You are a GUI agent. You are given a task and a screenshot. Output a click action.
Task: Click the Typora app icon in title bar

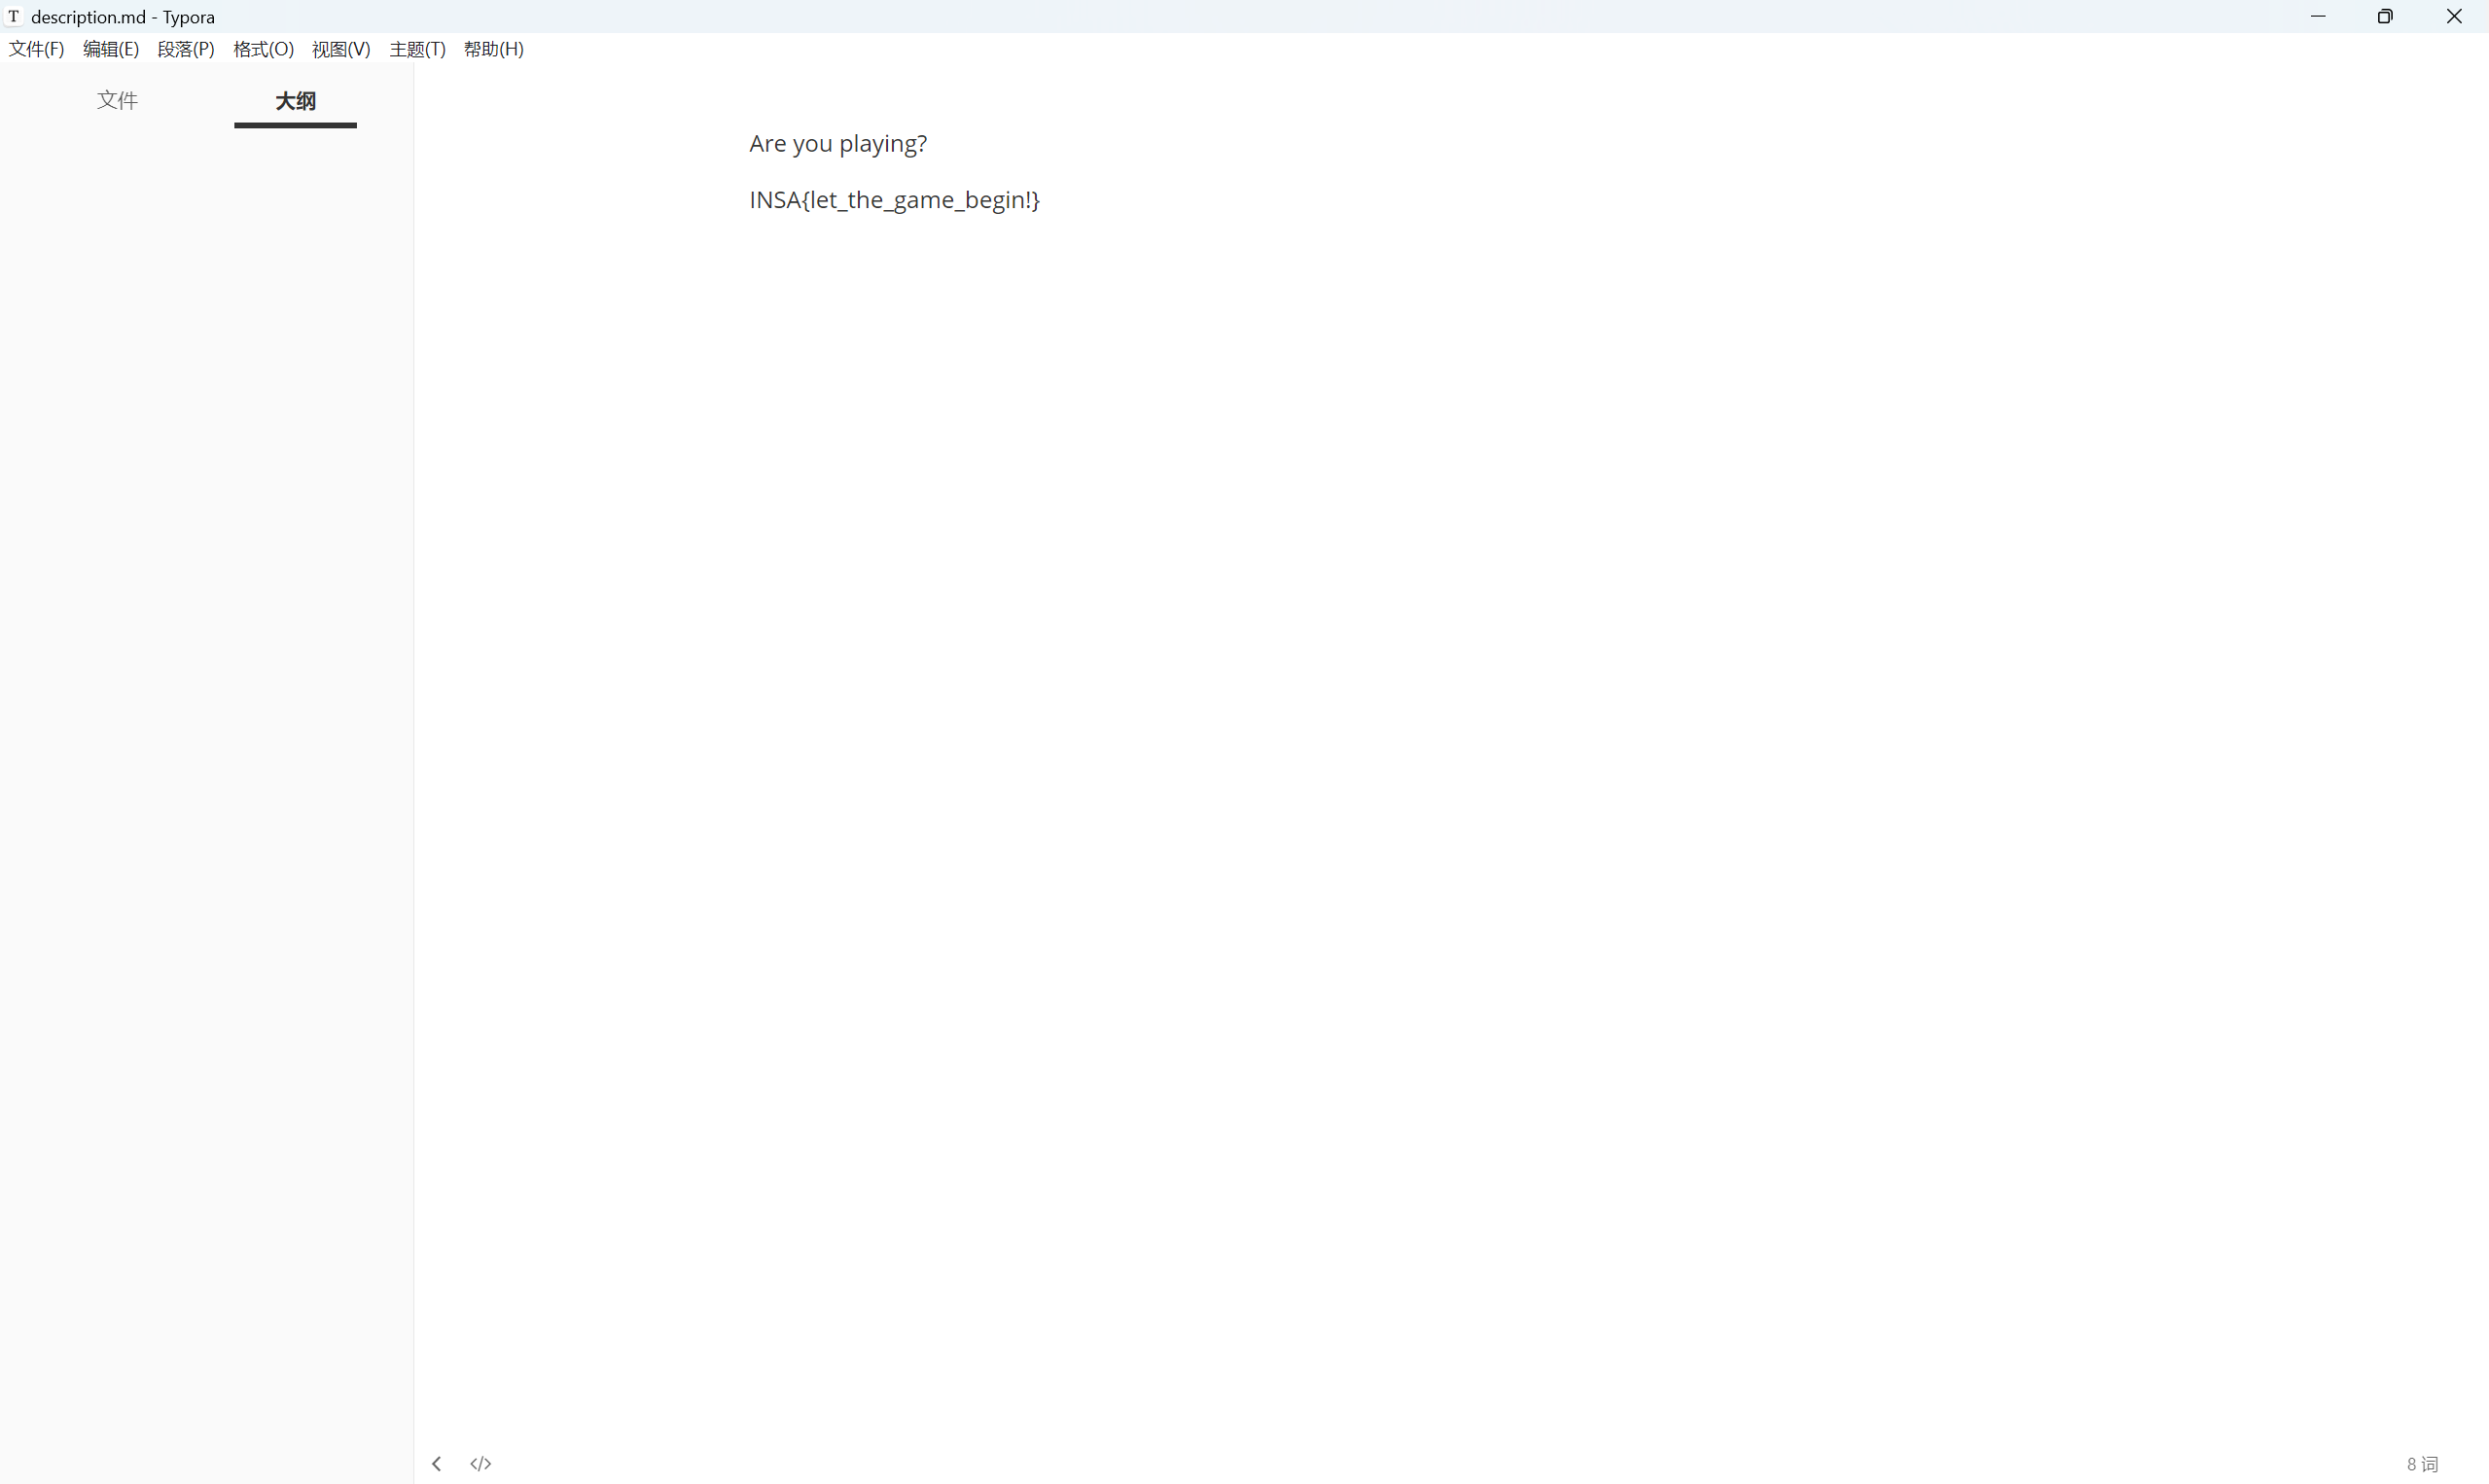pyautogui.click(x=14, y=16)
